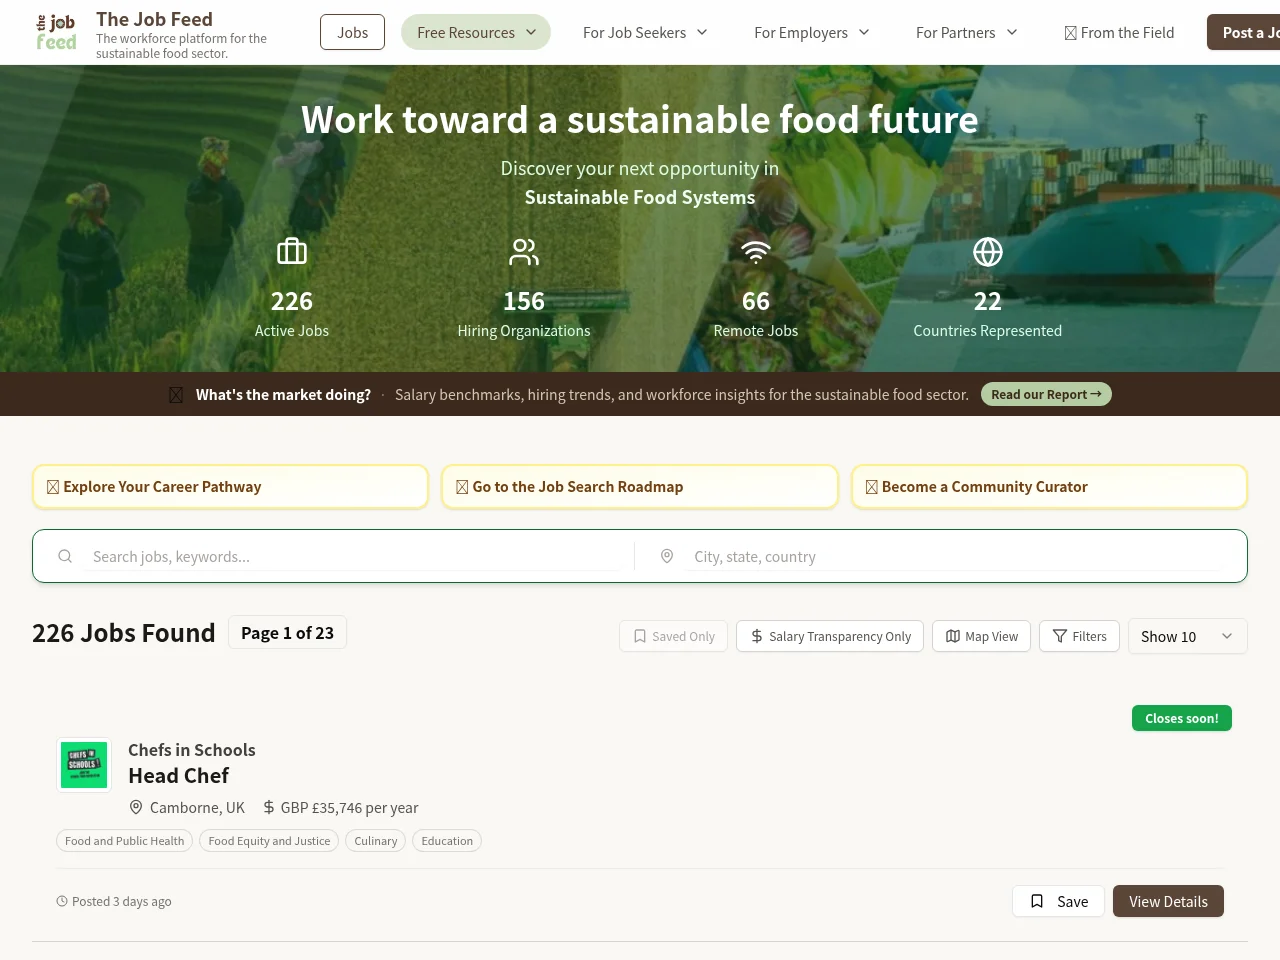Viewport: 1280px width, 960px height.
Task: Click the location pin icon in search bar
Action: [x=667, y=556]
